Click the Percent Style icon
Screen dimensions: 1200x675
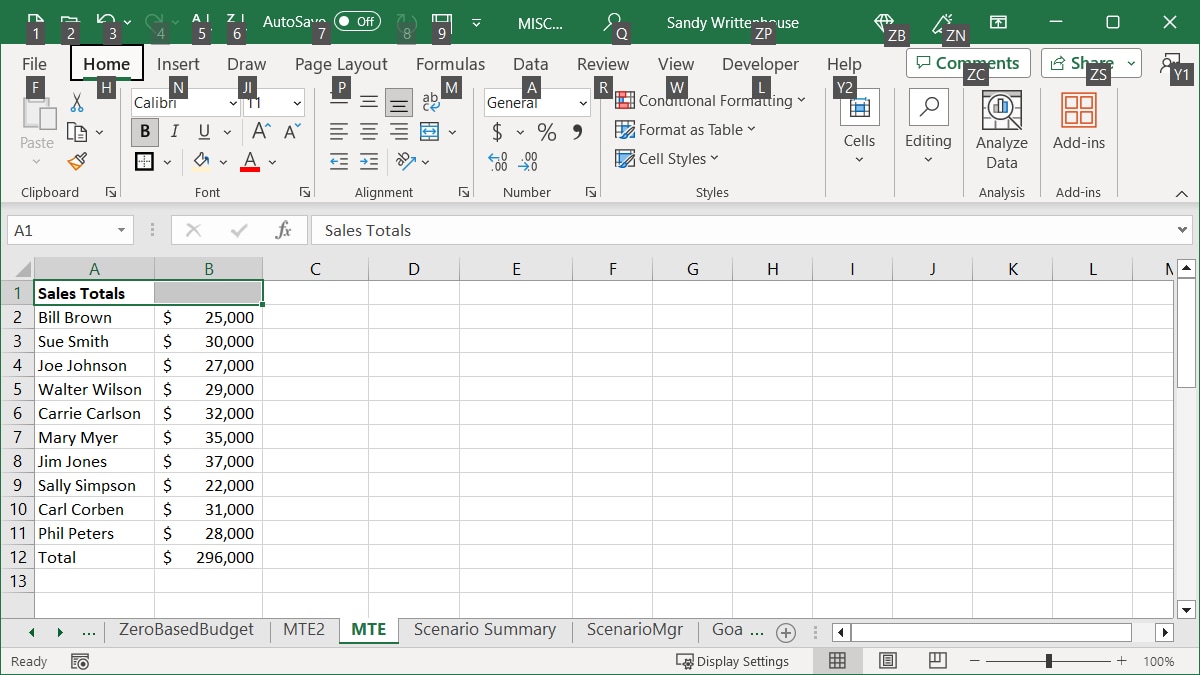click(x=546, y=131)
